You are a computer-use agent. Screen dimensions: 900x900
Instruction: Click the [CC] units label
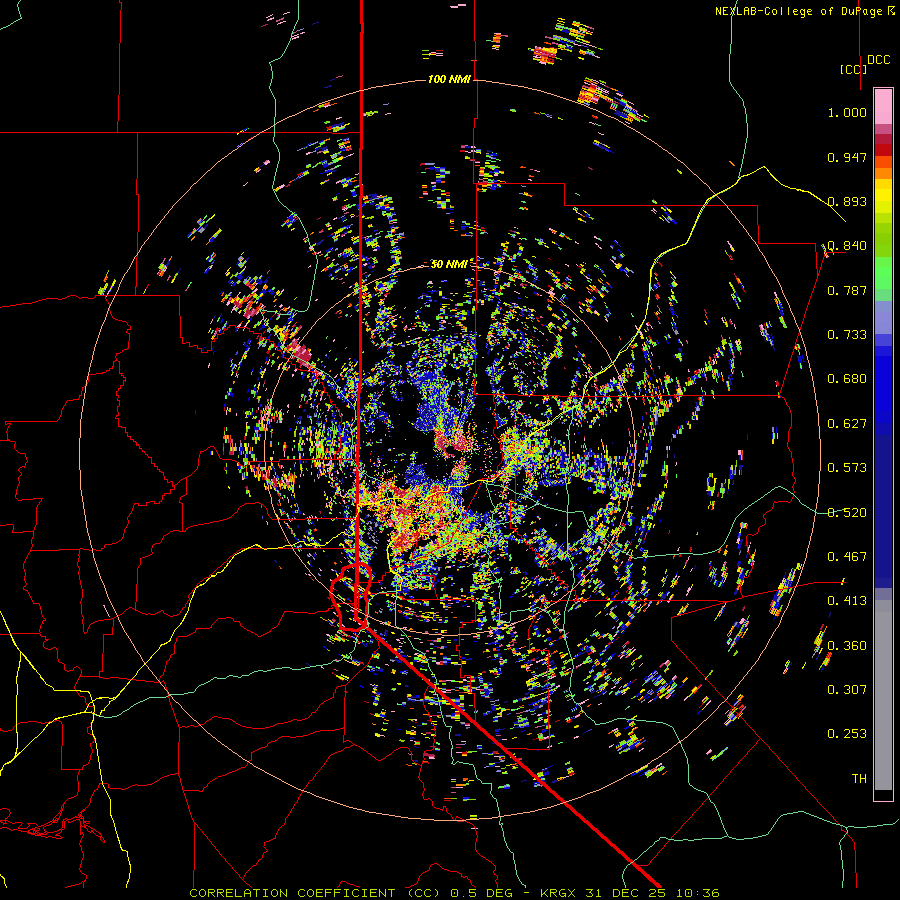pyautogui.click(x=854, y=69)
